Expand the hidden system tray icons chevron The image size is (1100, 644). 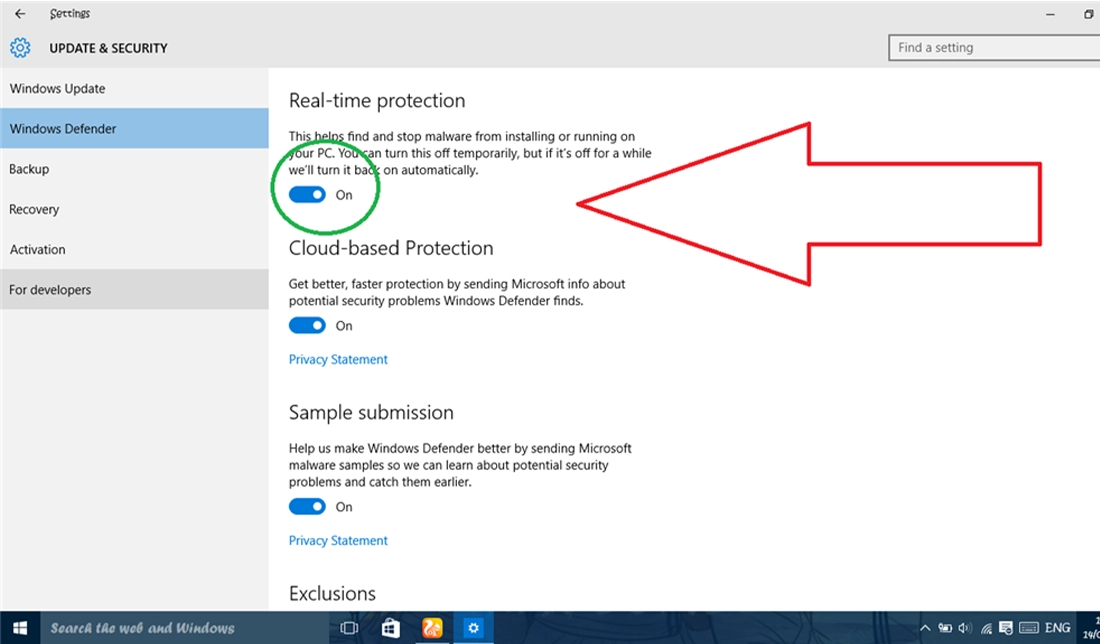[x=925, y=628]
